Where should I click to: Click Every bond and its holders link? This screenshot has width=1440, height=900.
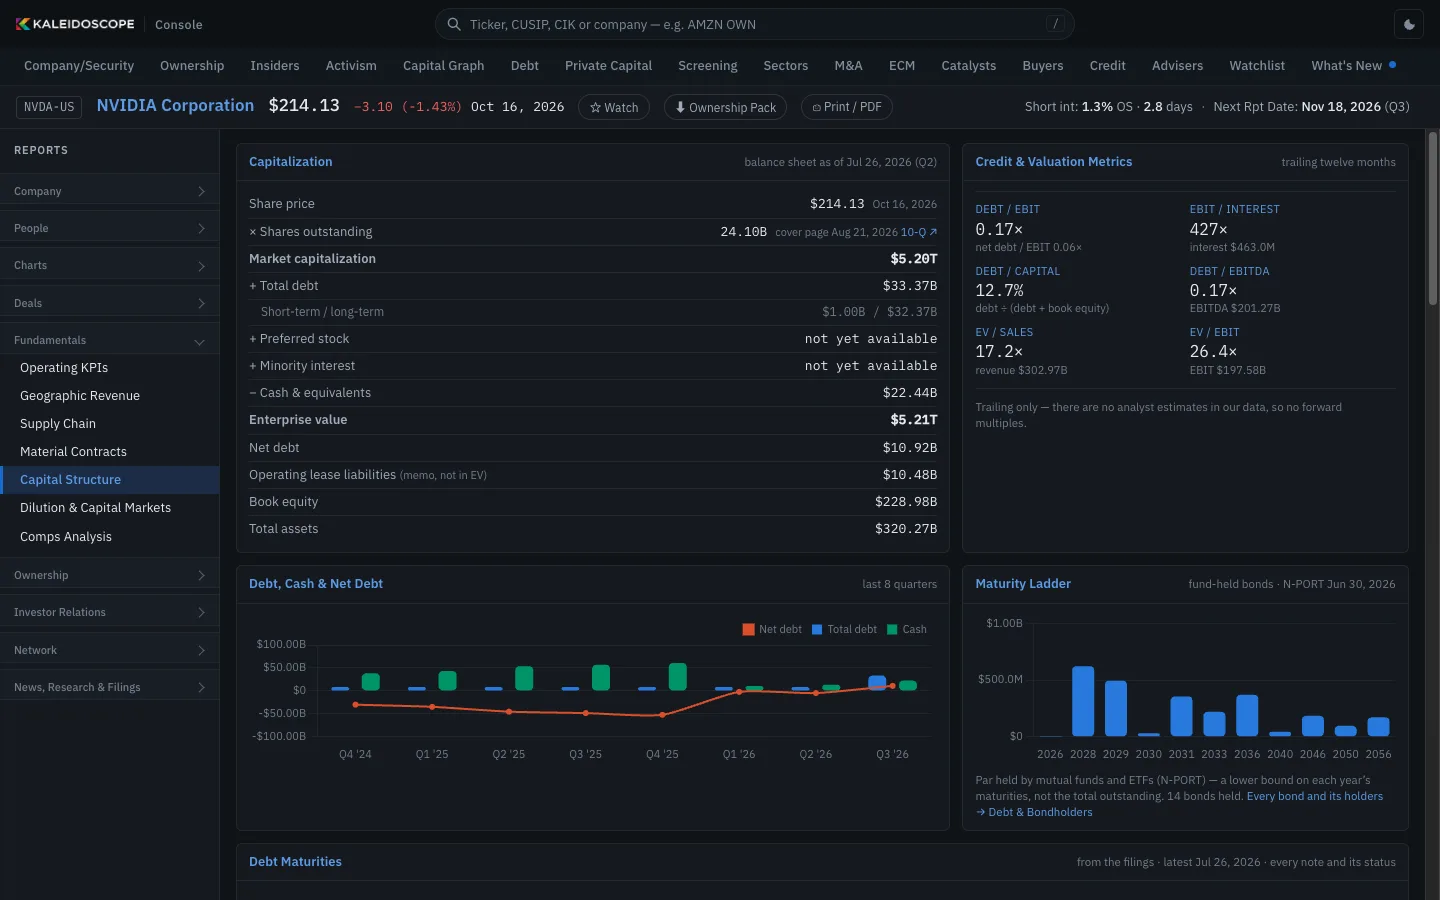1314,797
